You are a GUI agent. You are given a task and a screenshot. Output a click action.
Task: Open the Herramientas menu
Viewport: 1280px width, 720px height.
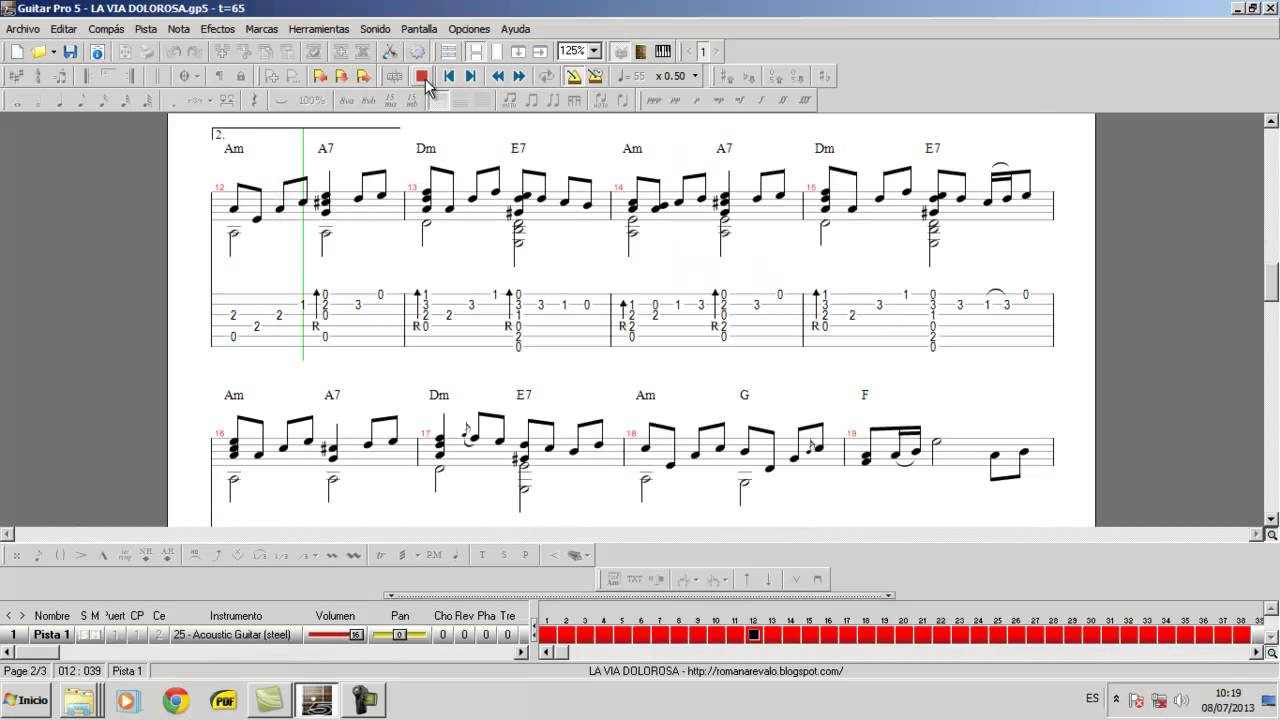pos(318,29)
